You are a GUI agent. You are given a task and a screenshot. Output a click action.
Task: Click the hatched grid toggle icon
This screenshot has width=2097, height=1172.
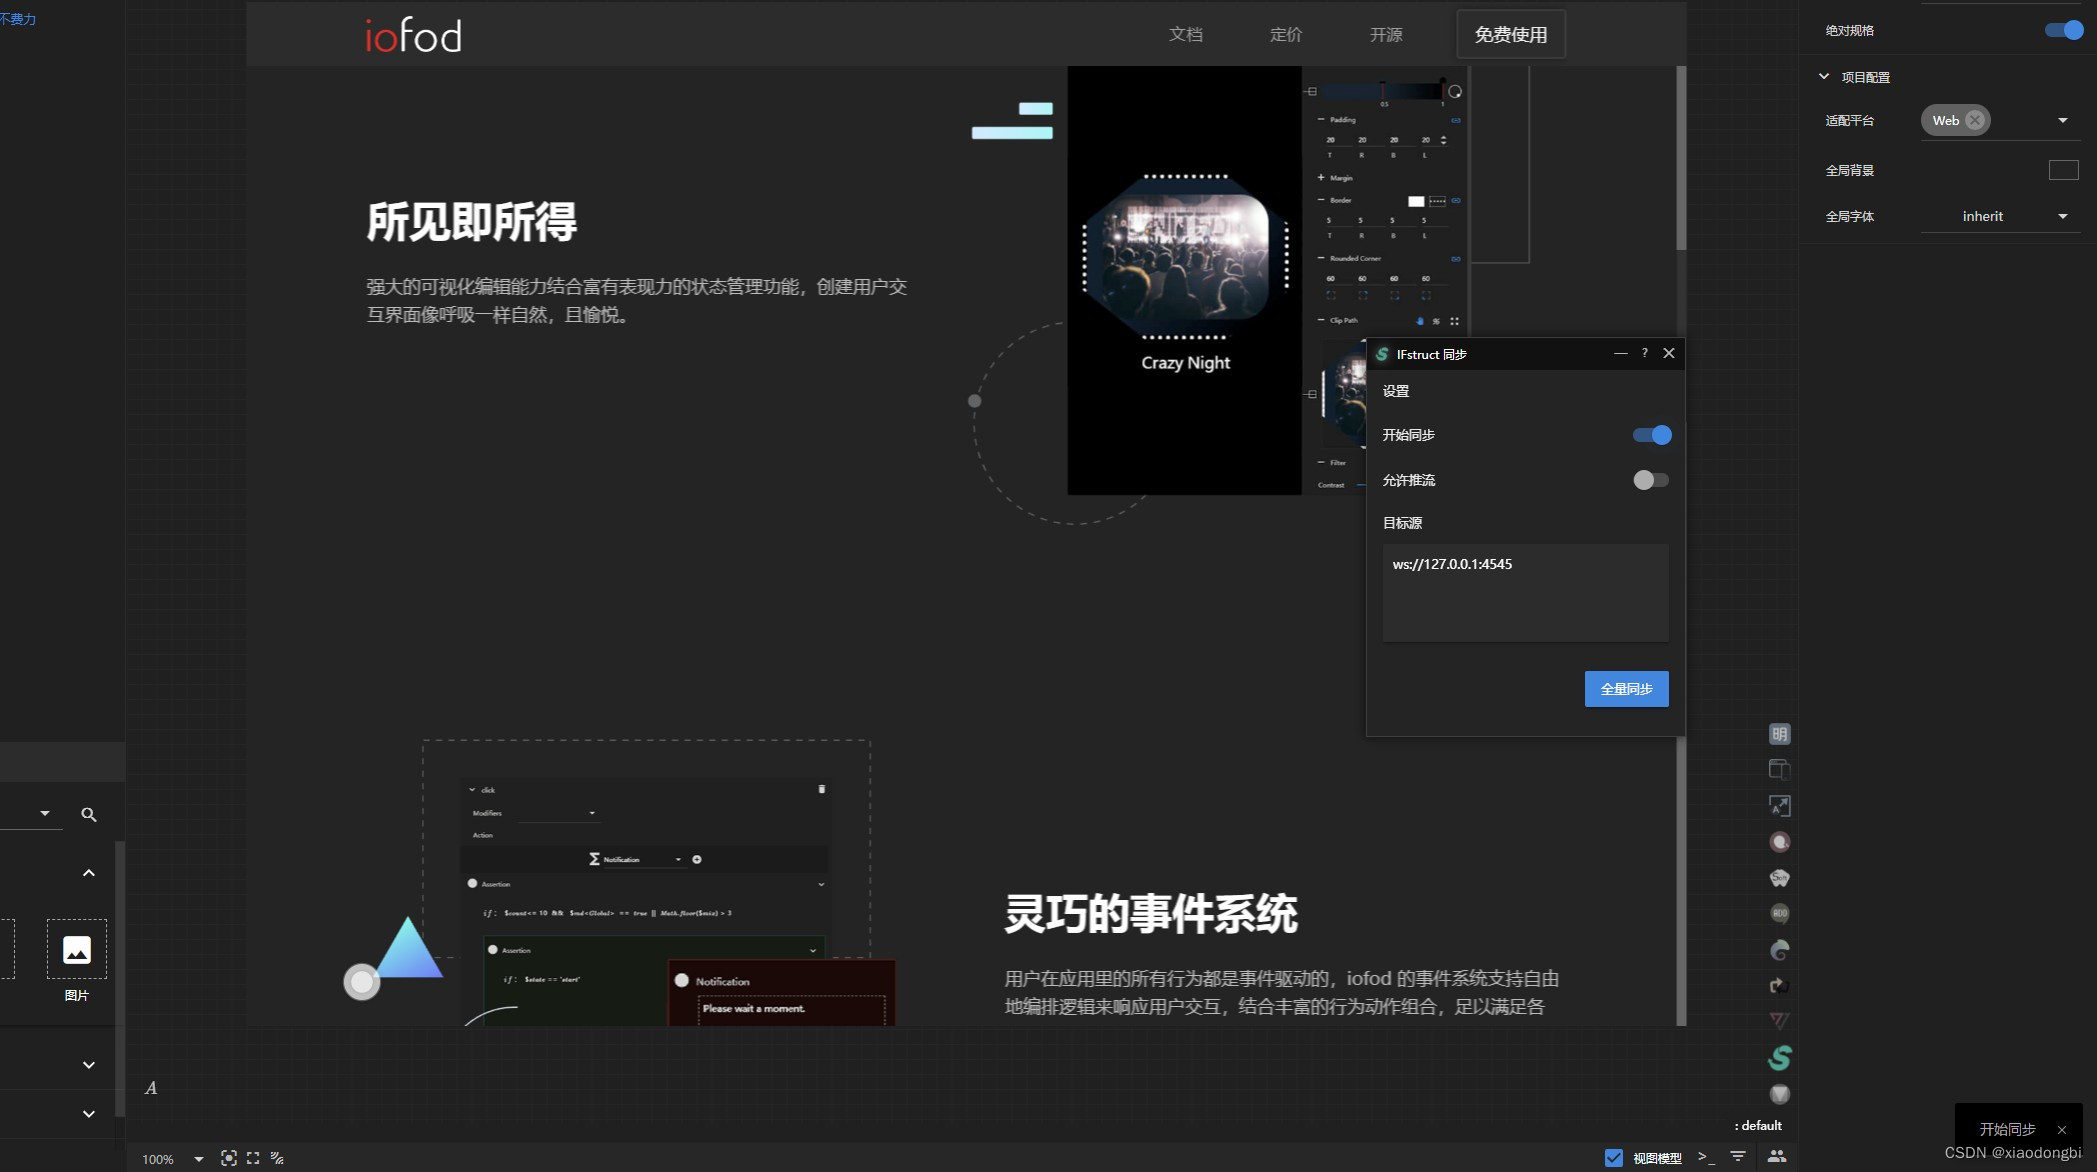[277, 1158]
